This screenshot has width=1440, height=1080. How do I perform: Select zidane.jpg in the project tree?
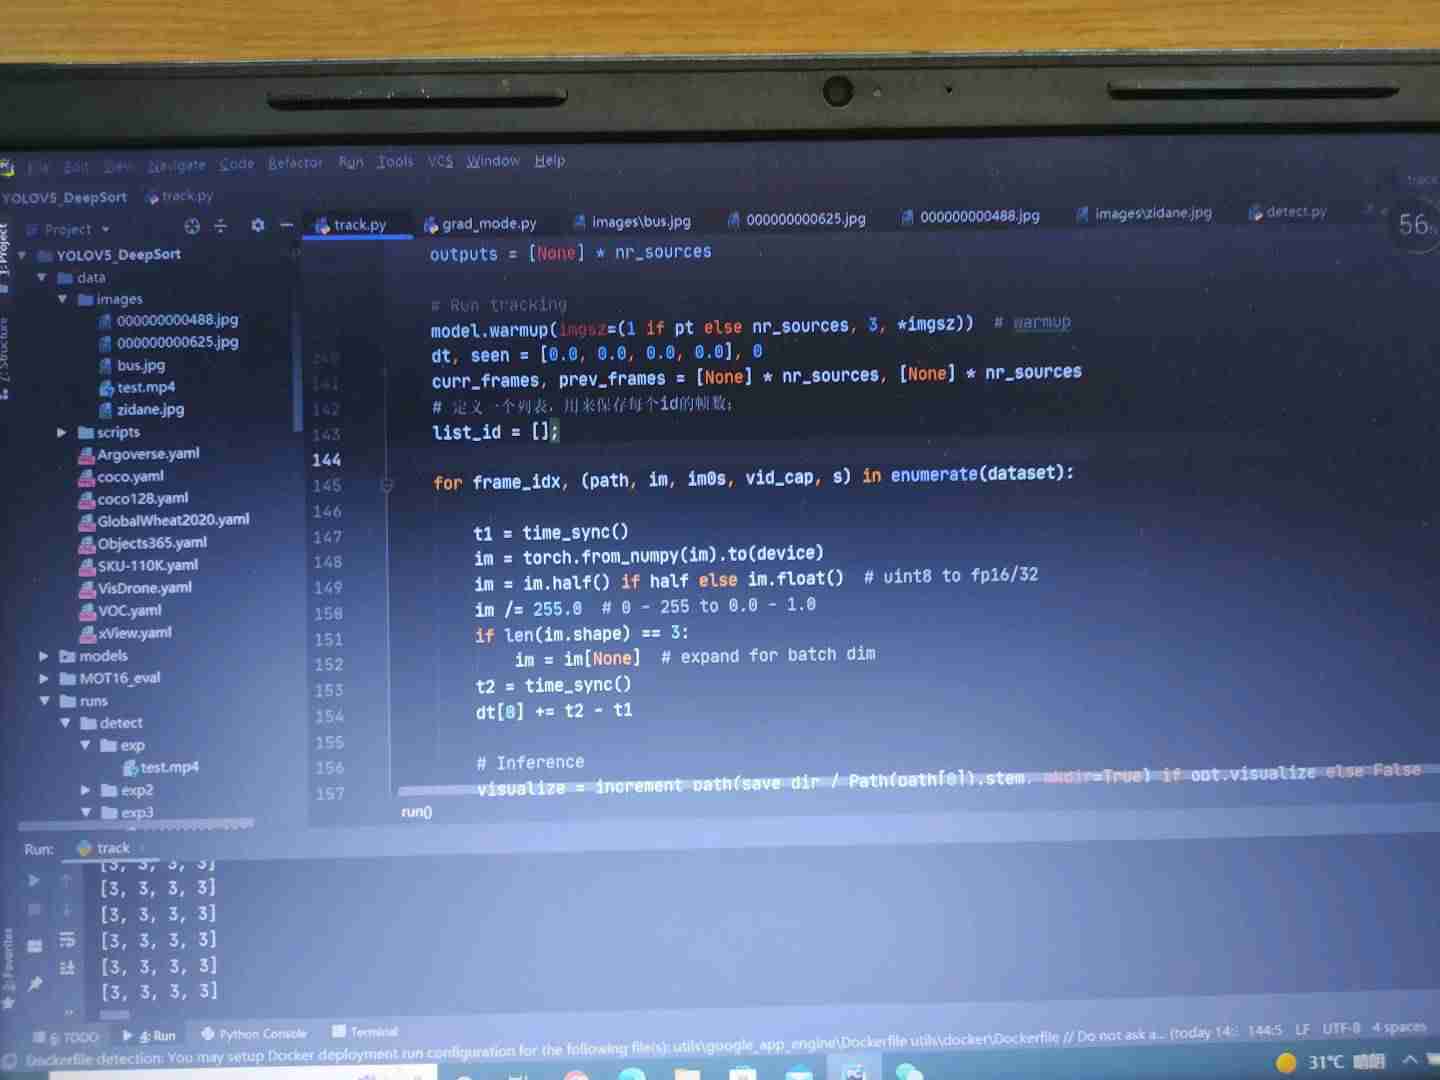click(x=150, y=410)
